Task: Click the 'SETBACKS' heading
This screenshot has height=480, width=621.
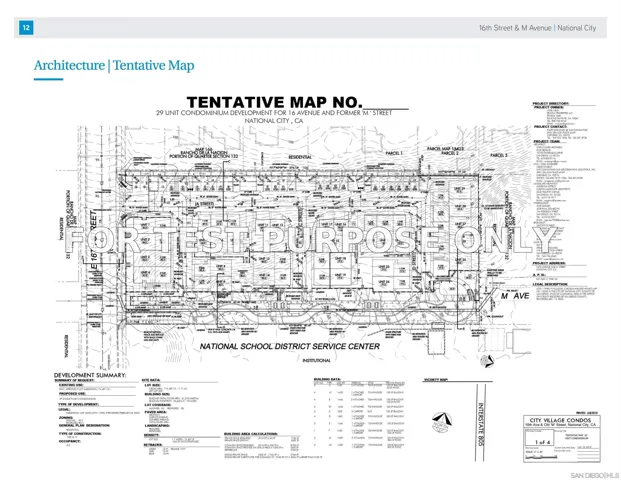Action: (152, 445)
